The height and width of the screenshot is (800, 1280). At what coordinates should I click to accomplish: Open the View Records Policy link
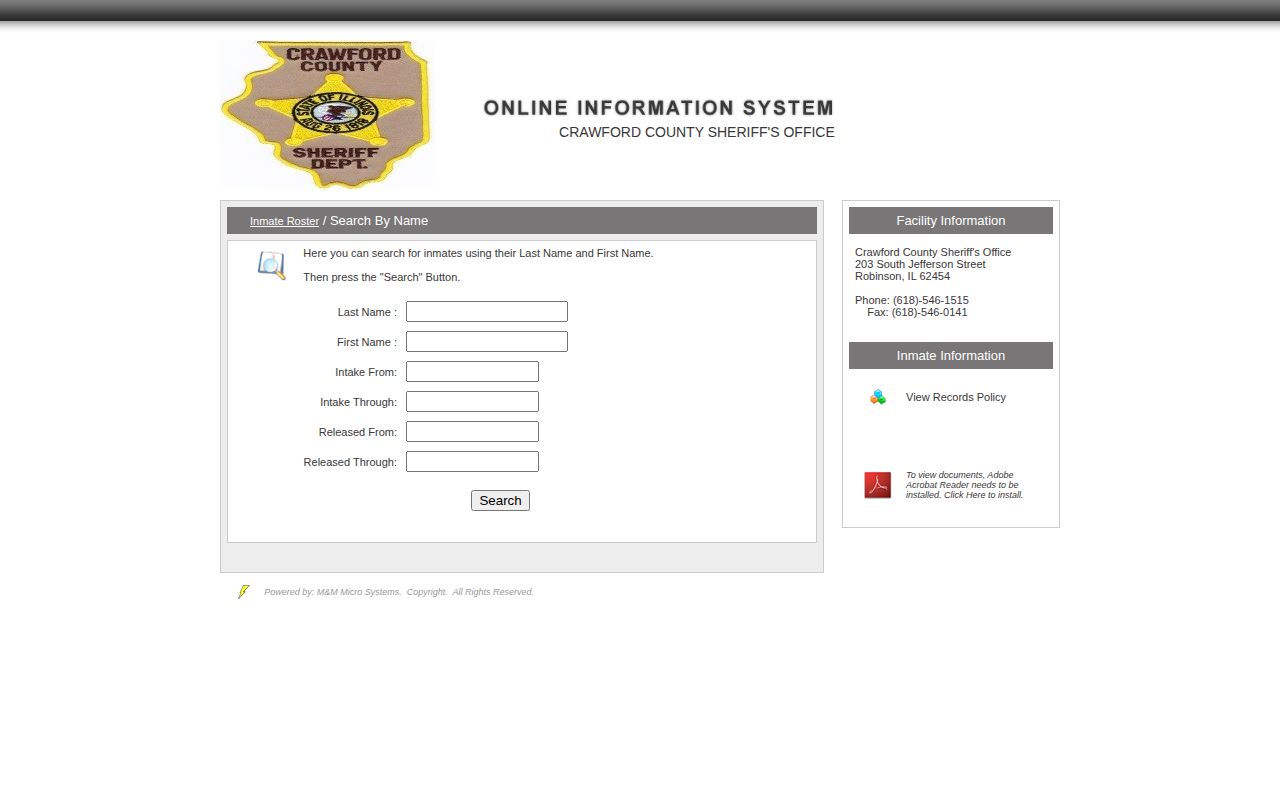pyautogui.click(x=956, y=397)
